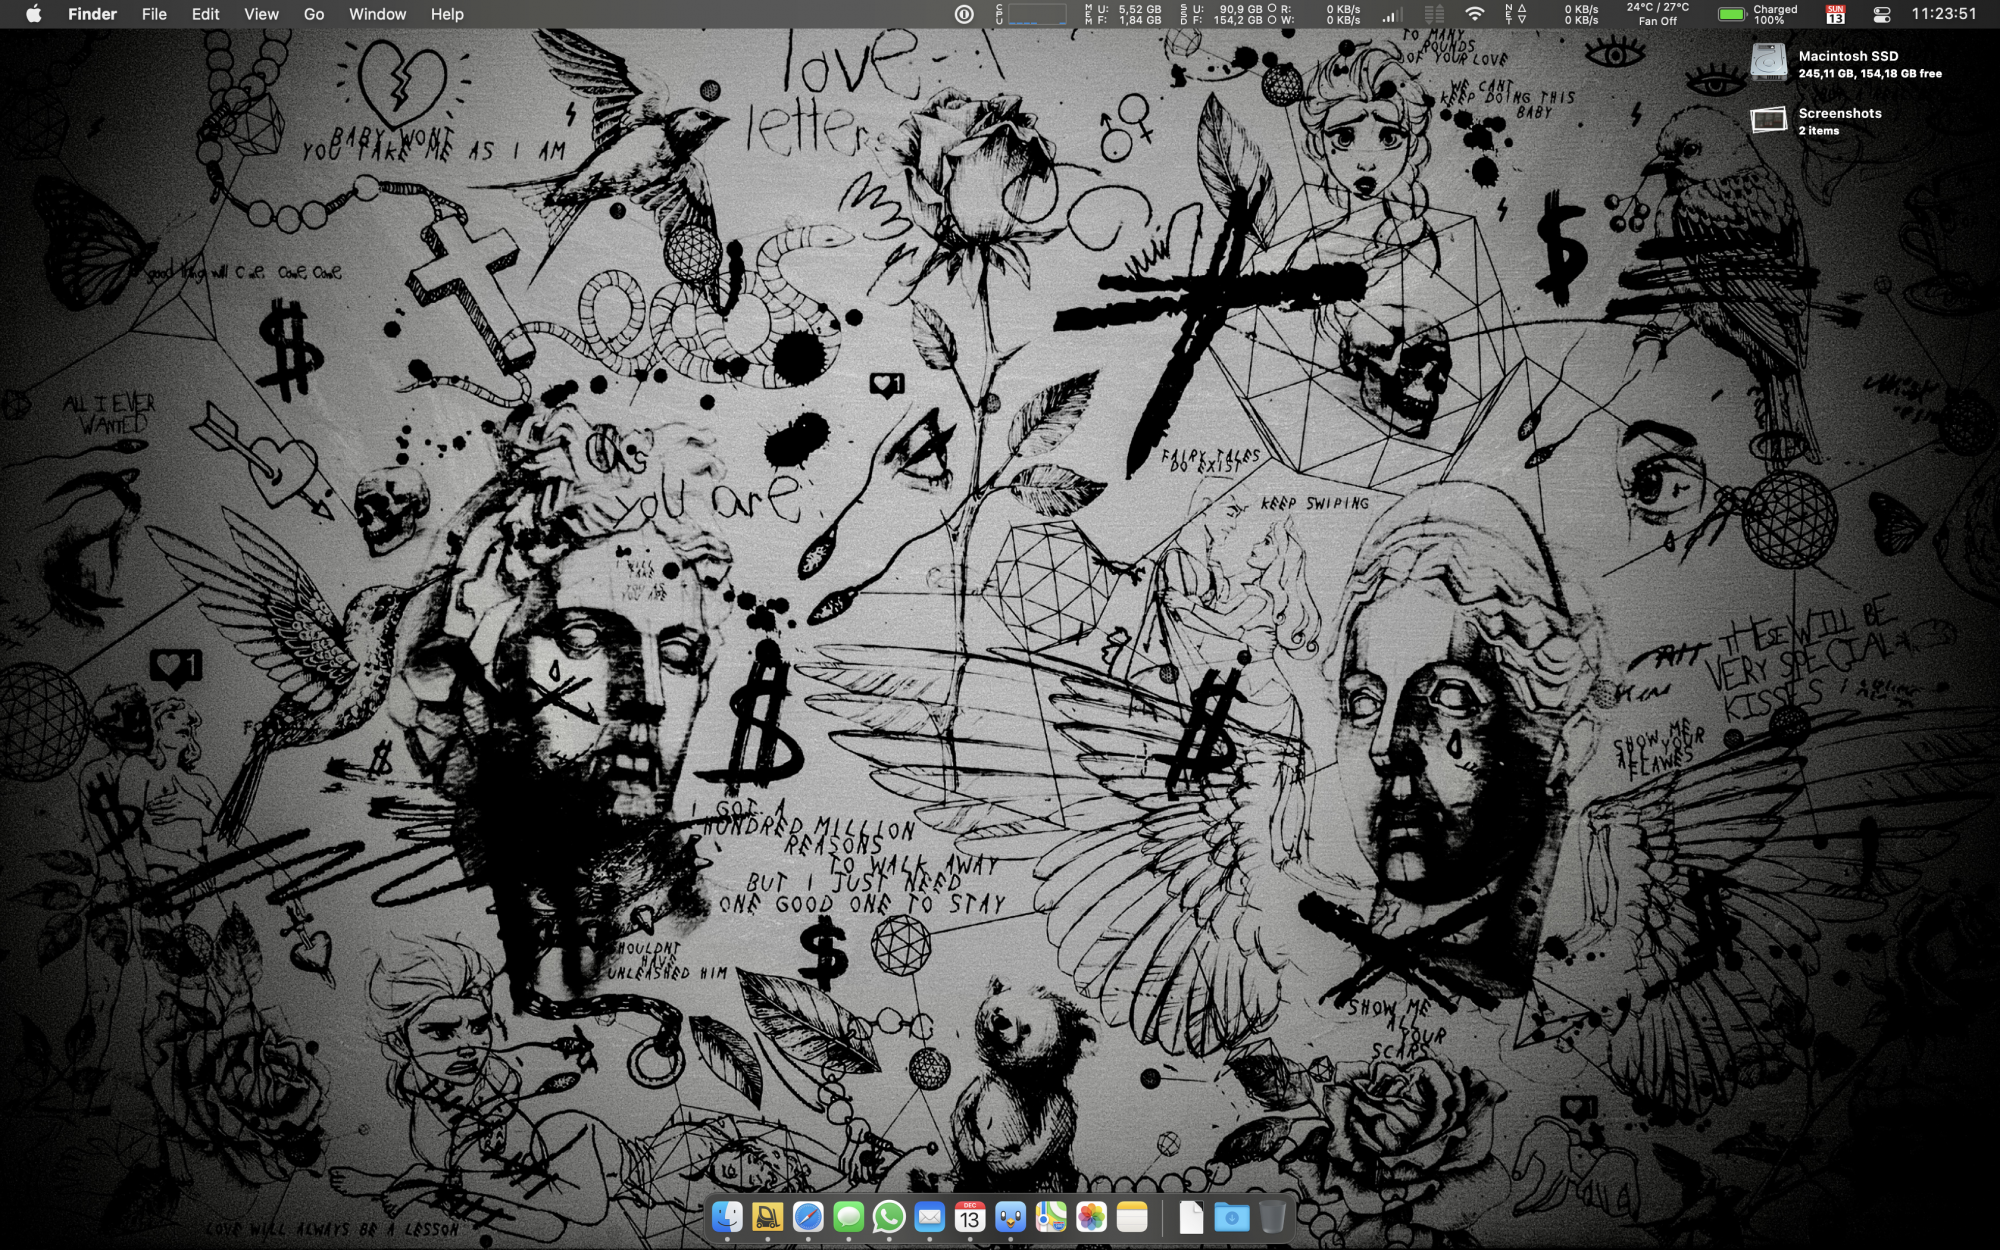This screenshot has height=1250, width=2000.
Task: Click the CPU usage graph in menu bar
Action: tap(1036, 14)
